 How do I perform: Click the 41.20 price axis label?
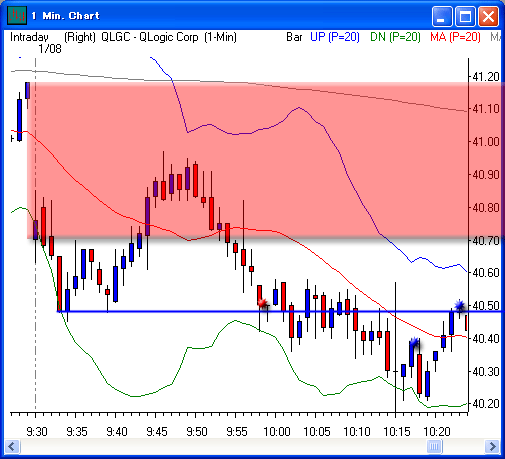[x=486, y=77]
